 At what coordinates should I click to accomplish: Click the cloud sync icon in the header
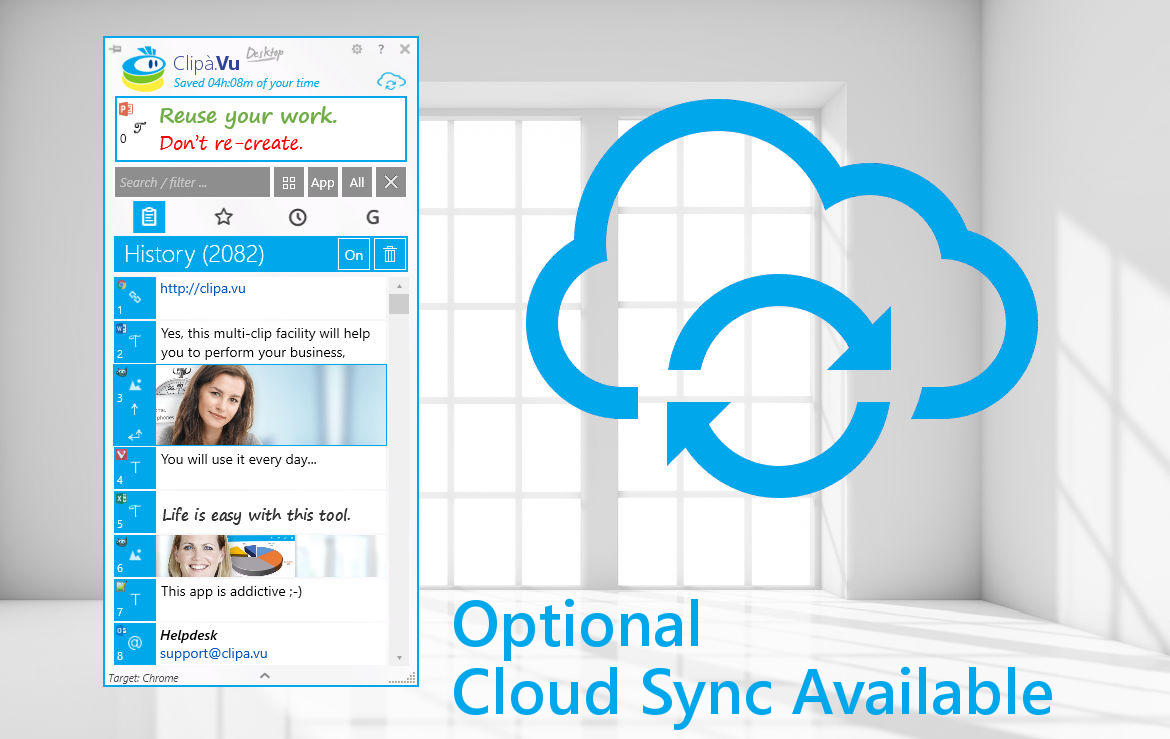(391, 81)
